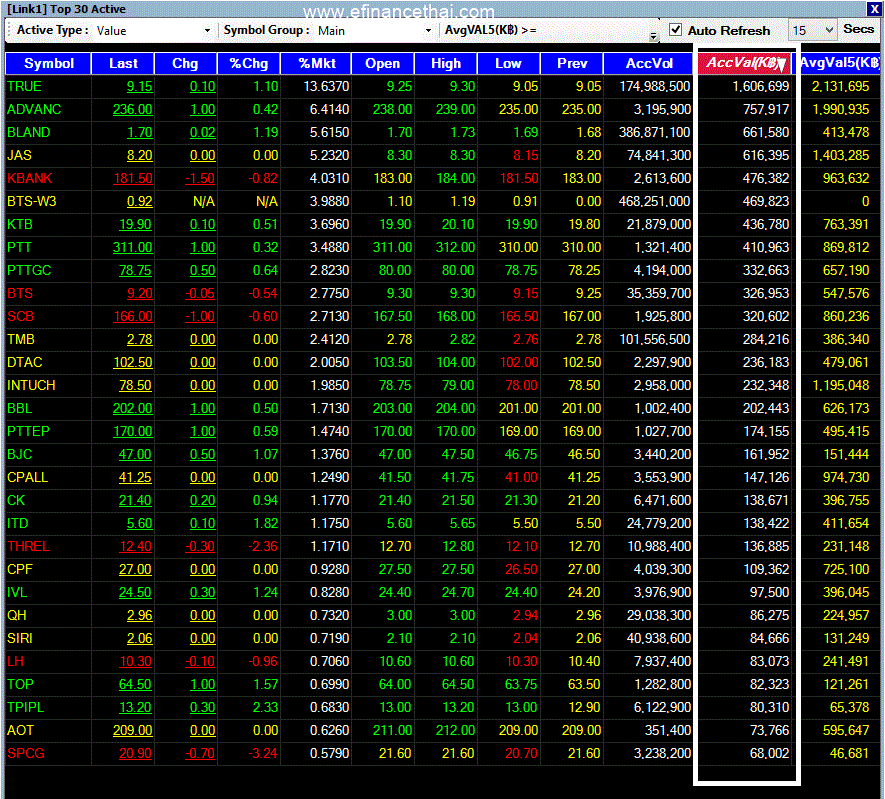Click BBL last price 202.00
Viewport: 885px width, 799px height.
tap(133, 409)
